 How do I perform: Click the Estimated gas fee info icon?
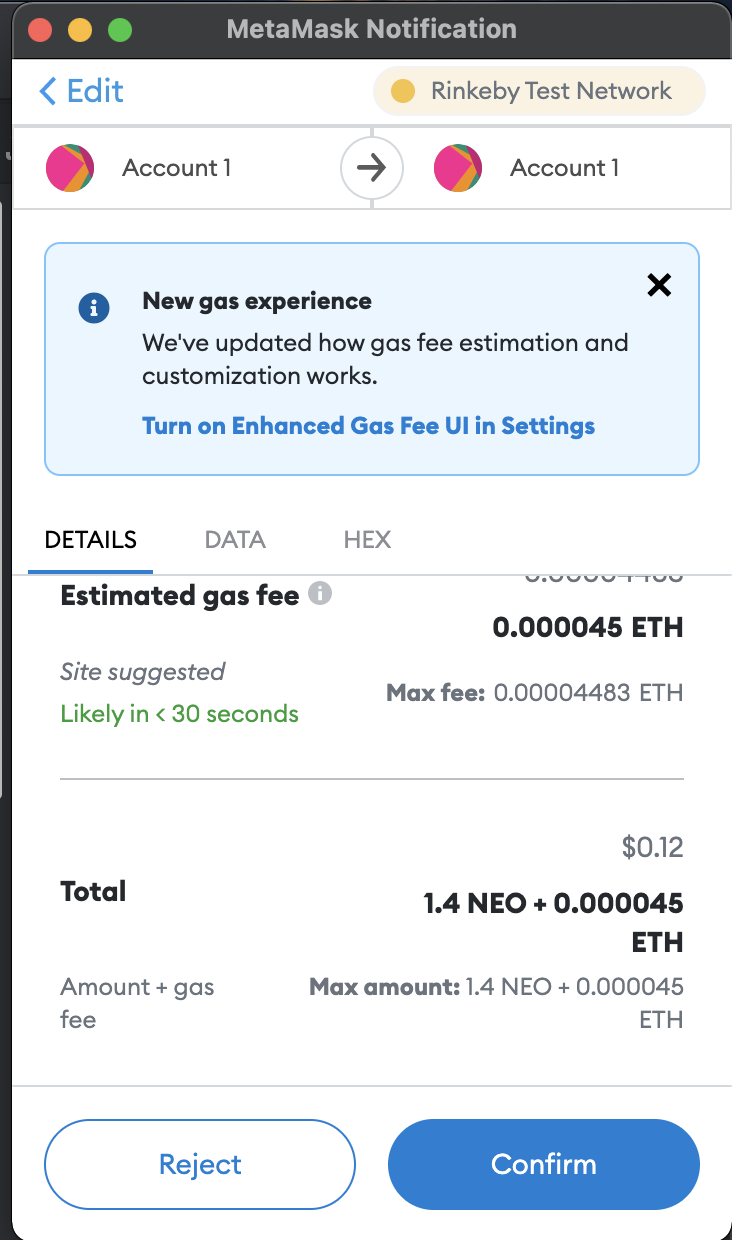click(x=320, y=594)
